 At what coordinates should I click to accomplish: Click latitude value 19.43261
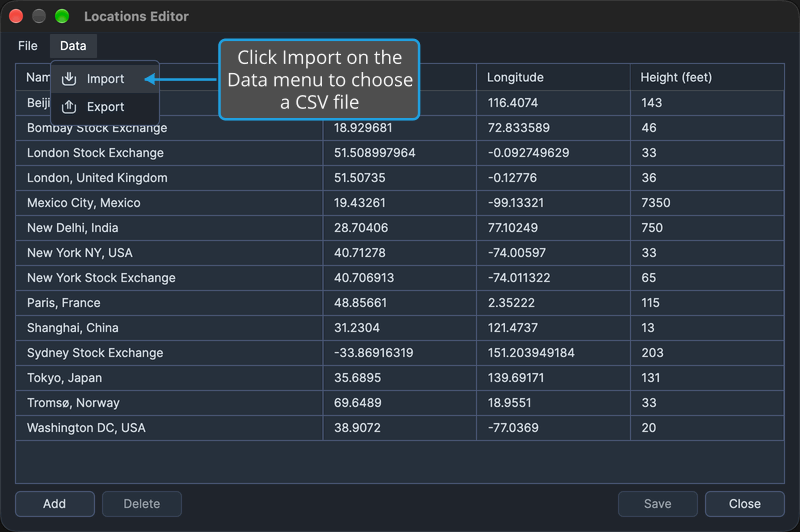point(360,203)
